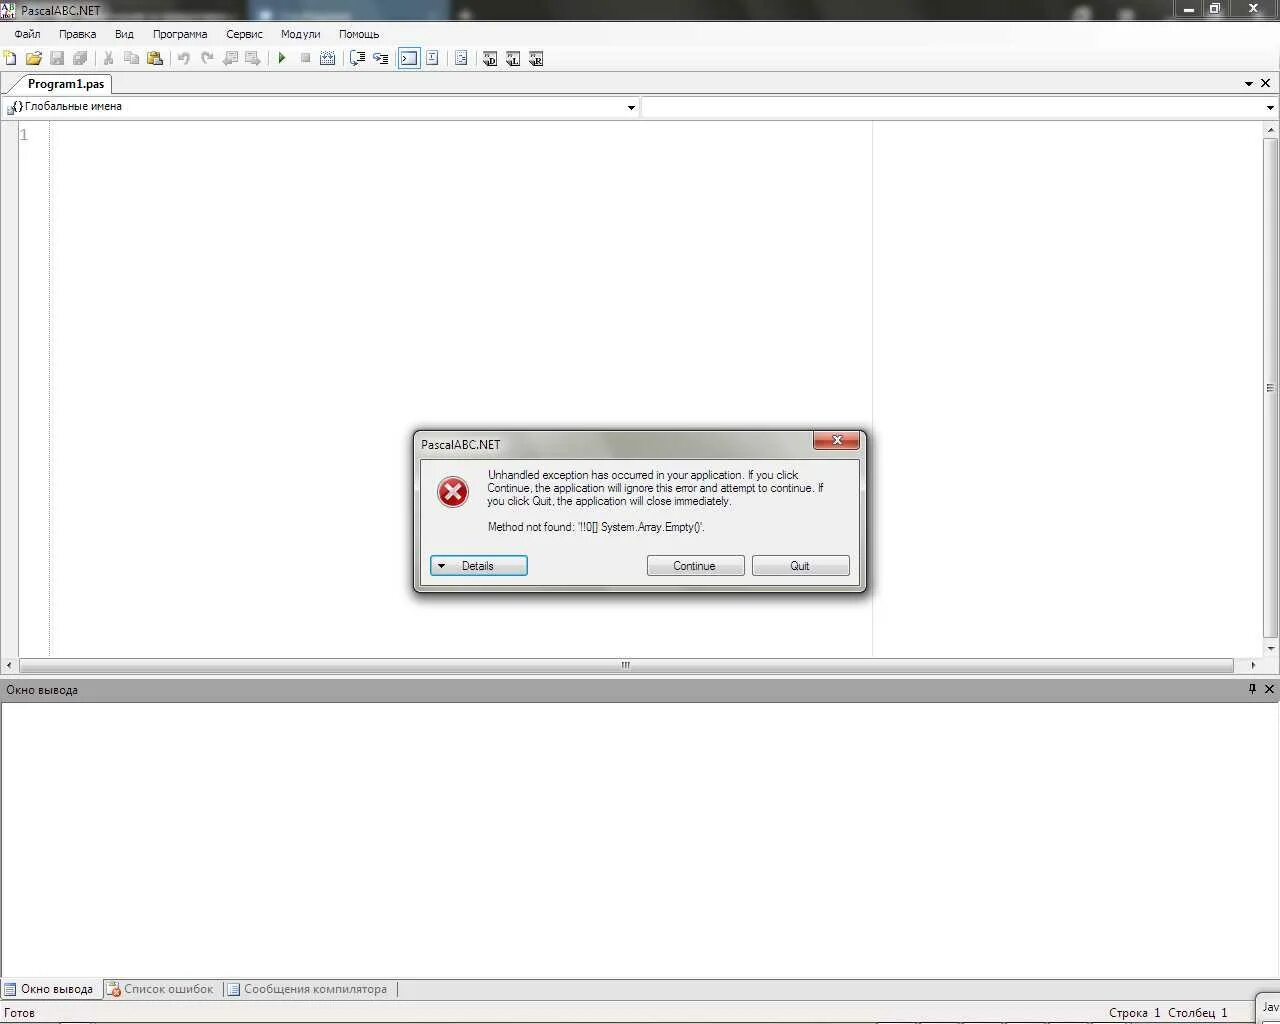Copy selection toolbar icon

click(x=131, y=58)
